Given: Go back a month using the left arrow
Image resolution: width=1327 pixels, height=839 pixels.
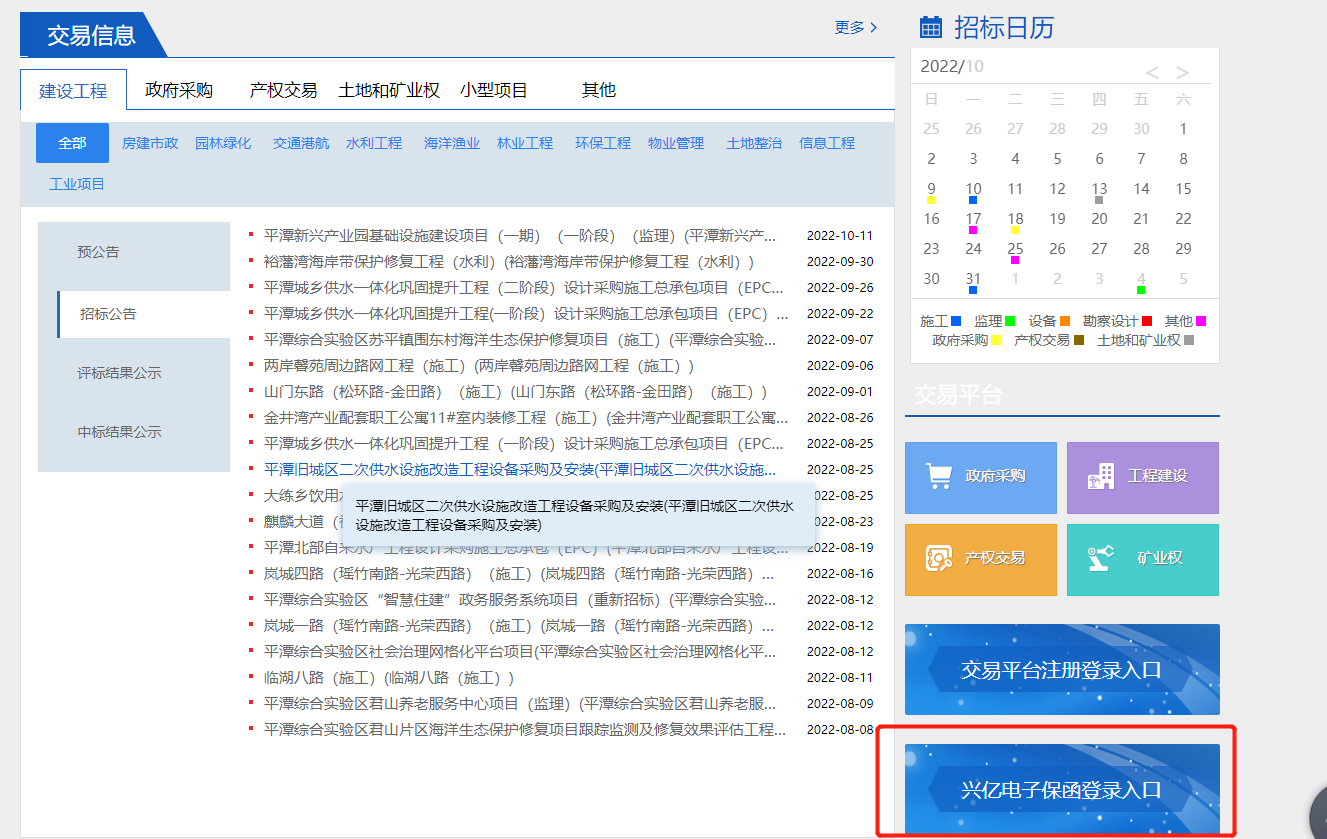Looking at the screenshot, I should pos(1152,72).
